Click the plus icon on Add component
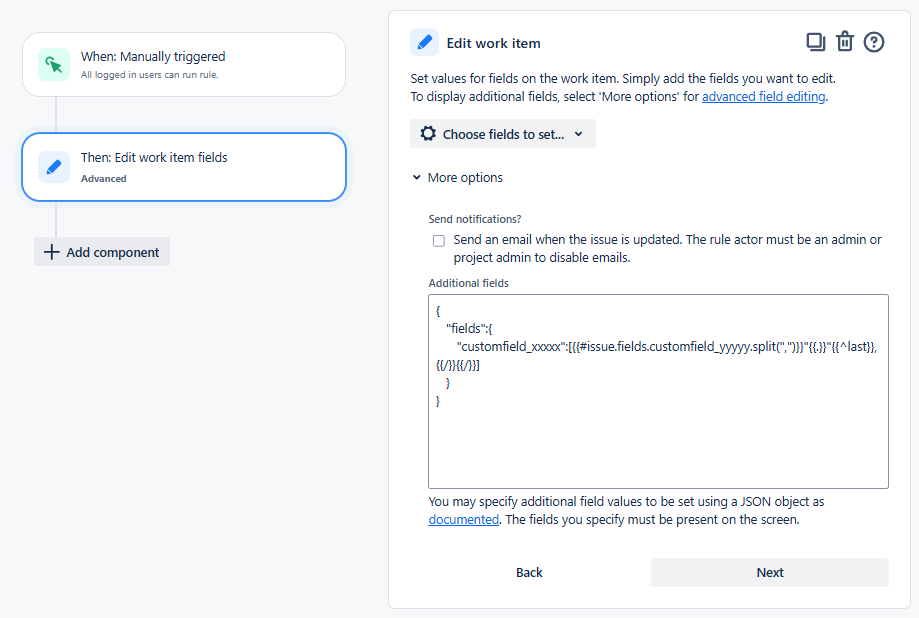The height and width of the screenshot is (618, 919). pos(51,251)
